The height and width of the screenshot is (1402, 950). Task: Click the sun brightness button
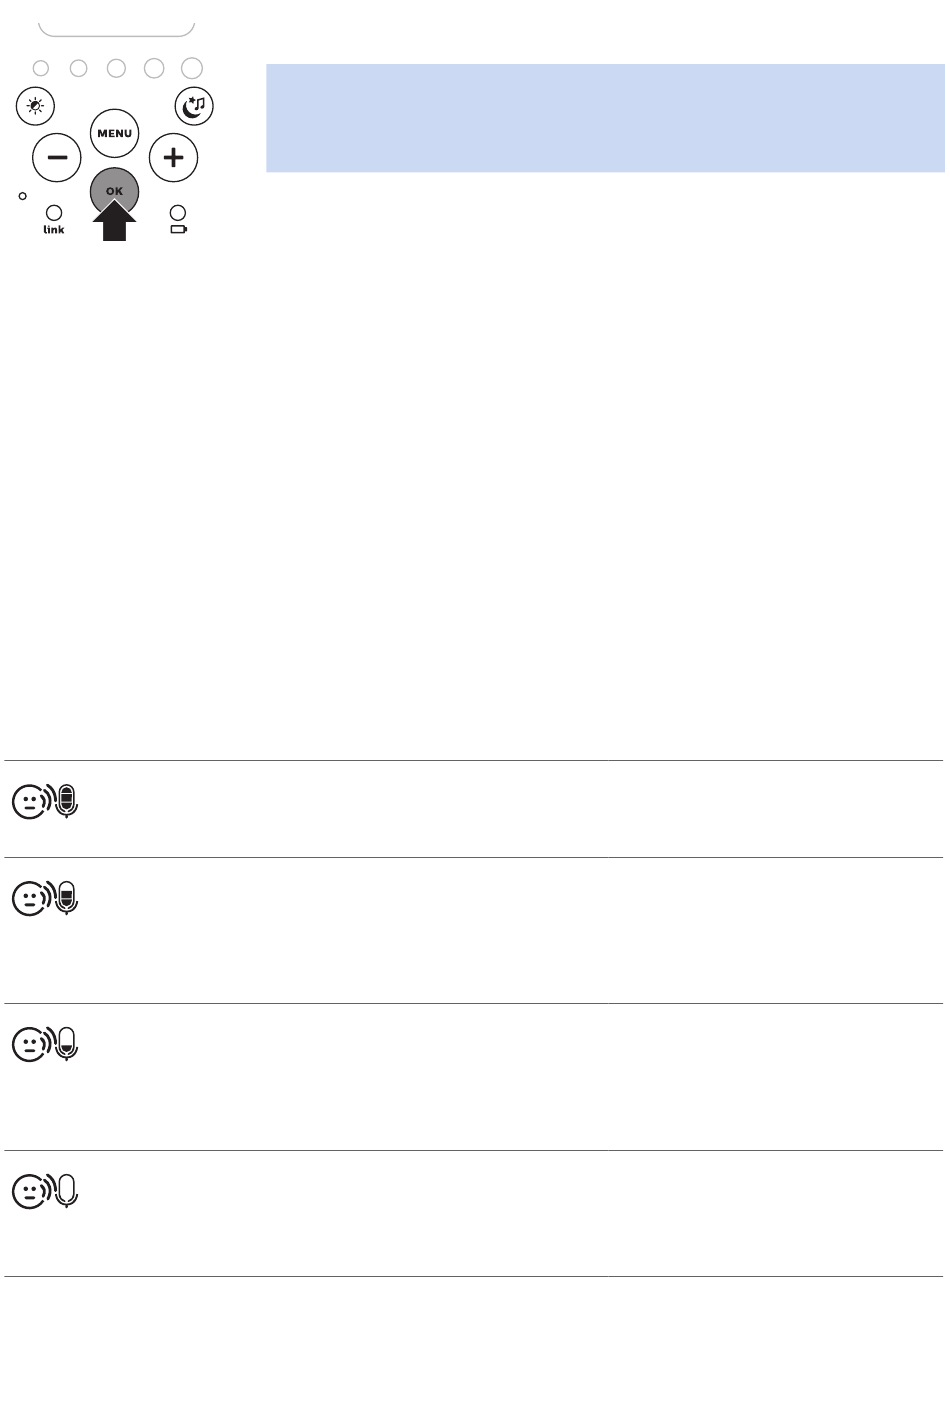pos(35,106)
